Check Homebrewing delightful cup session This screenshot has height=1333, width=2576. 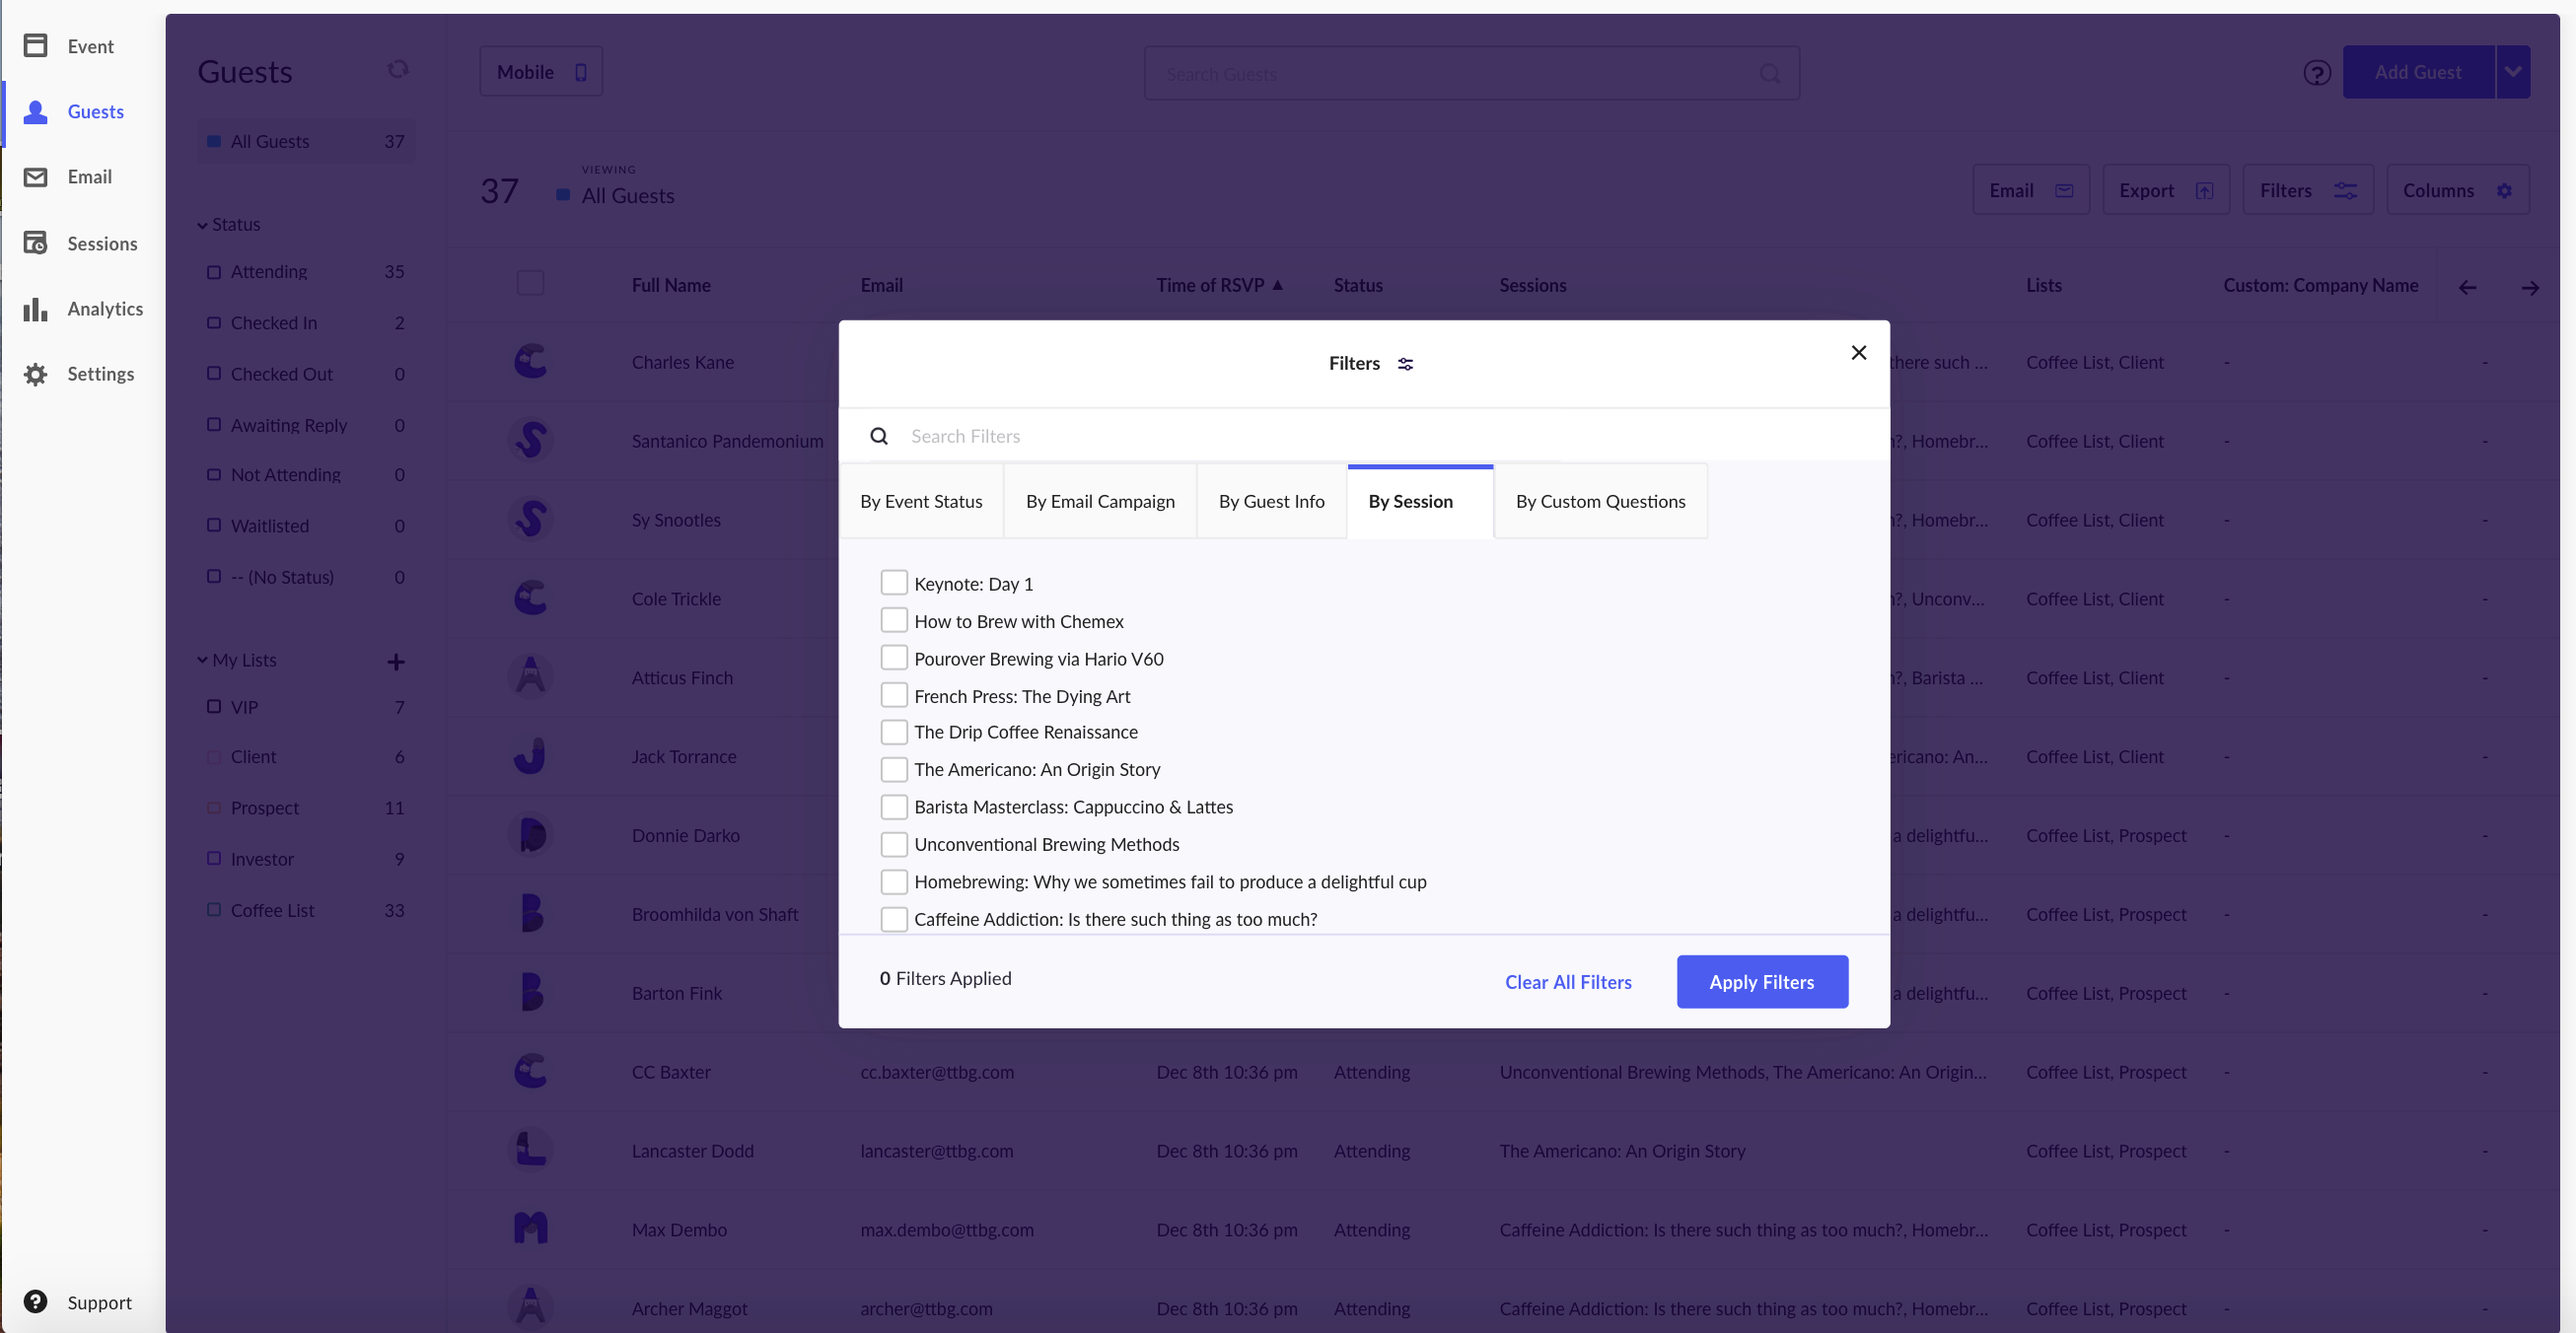click(x=893, y=881)
